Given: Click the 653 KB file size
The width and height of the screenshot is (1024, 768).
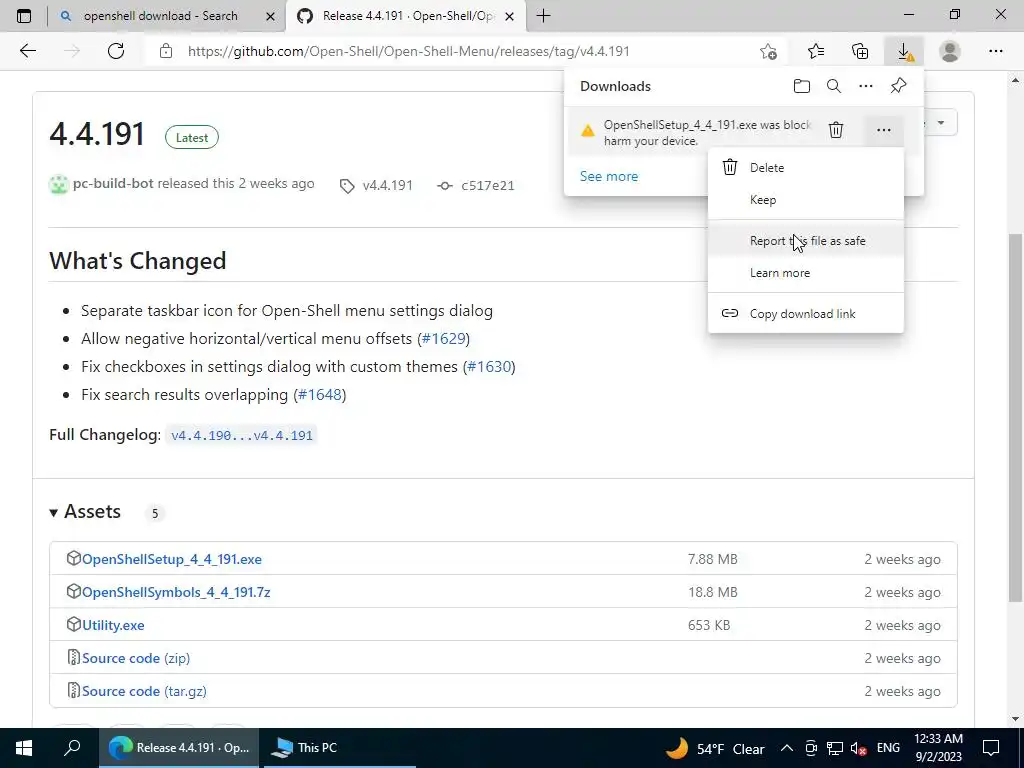Looking at the screenshot, I should point(709,625).
